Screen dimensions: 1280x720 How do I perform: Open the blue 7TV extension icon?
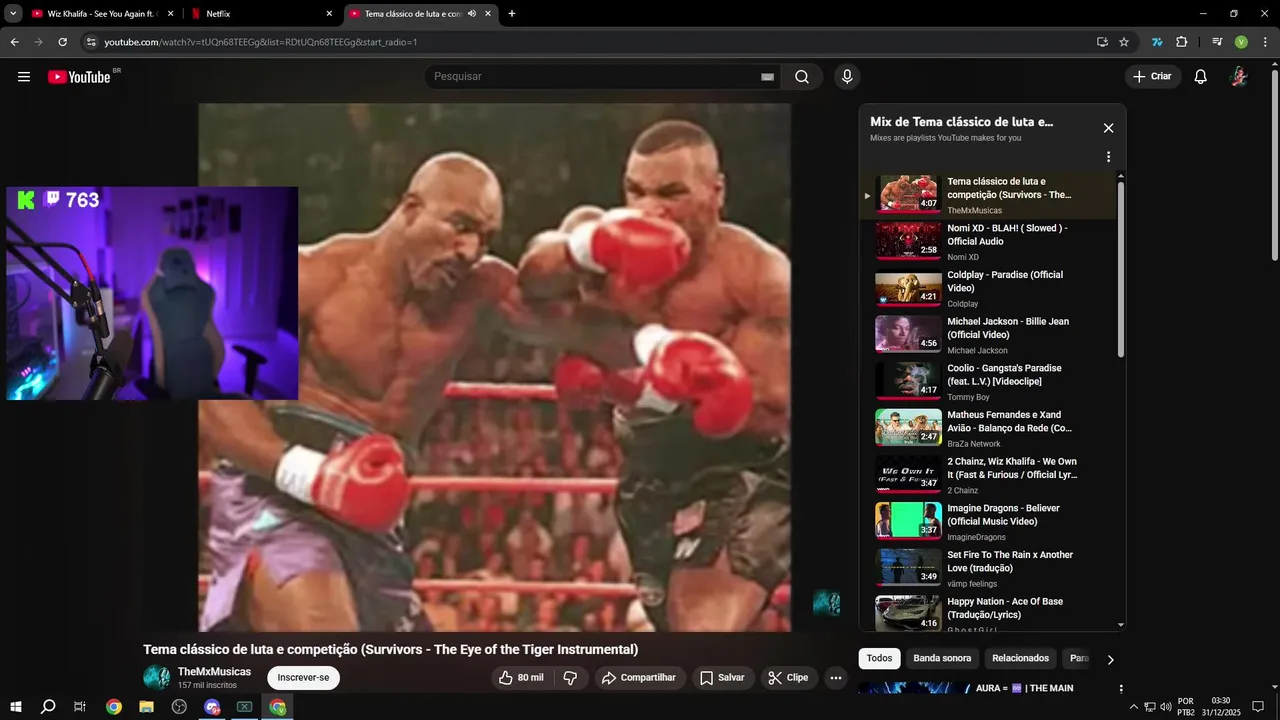coord(1157,42)
